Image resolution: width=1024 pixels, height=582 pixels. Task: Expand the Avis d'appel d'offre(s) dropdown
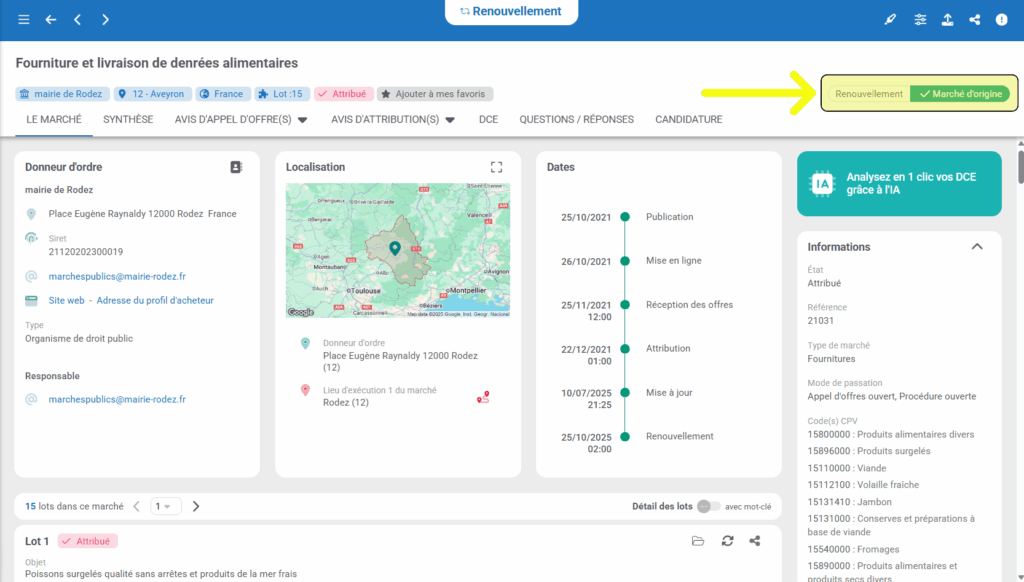[240, 120]
